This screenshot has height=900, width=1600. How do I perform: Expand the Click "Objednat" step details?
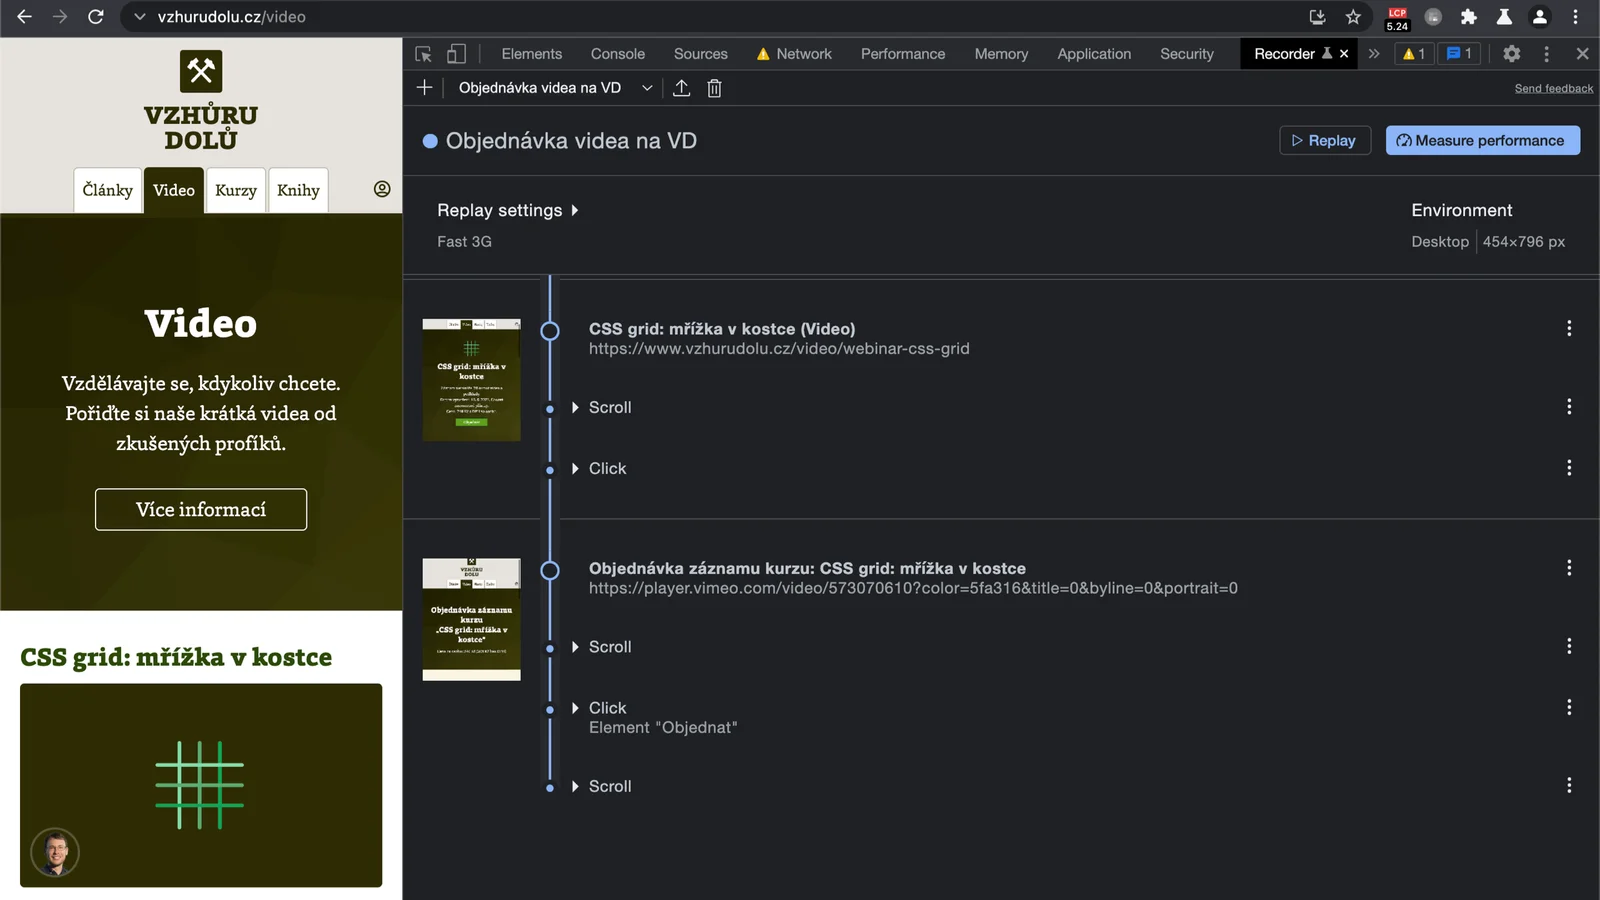pyautogui.click(x=575, y=707)
